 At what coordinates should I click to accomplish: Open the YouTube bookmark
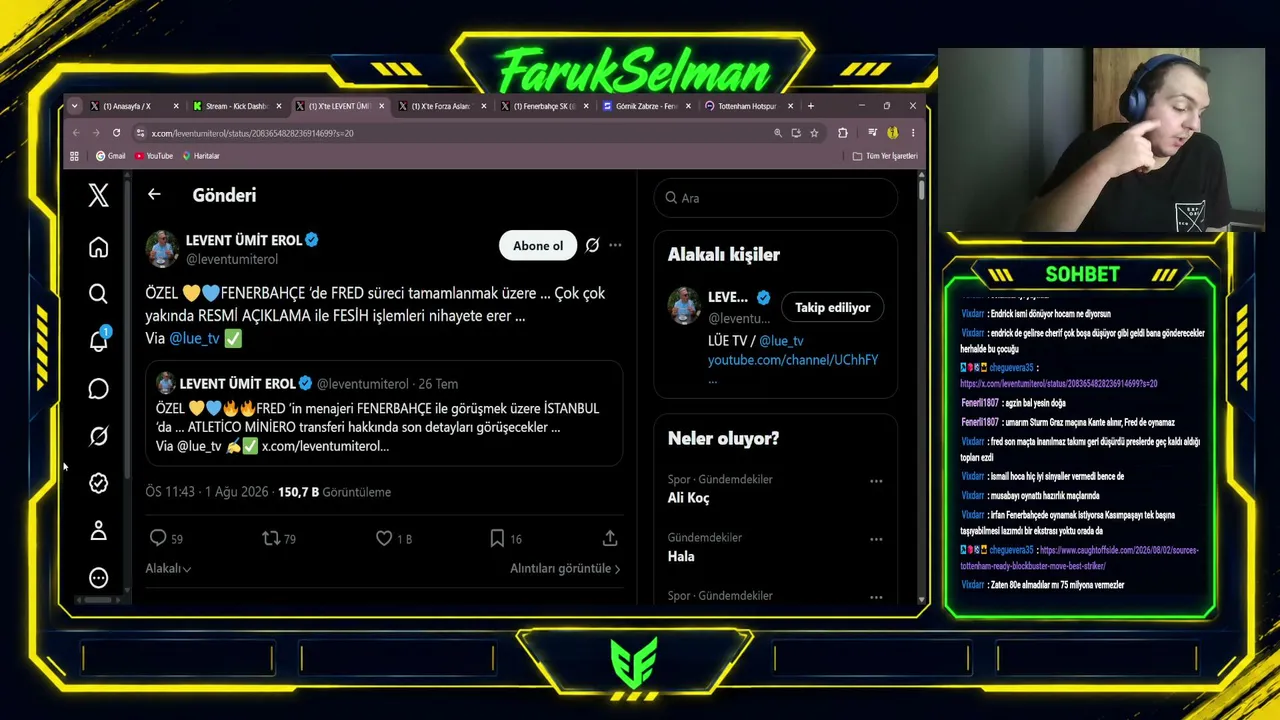(154, 156)
